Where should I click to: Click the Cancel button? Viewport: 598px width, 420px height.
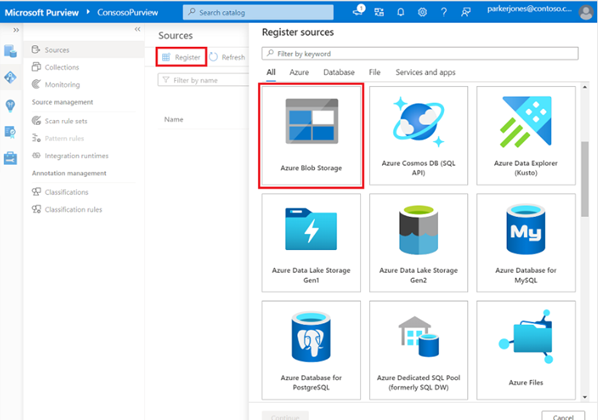pyautogui.click(x=563, y=416)
